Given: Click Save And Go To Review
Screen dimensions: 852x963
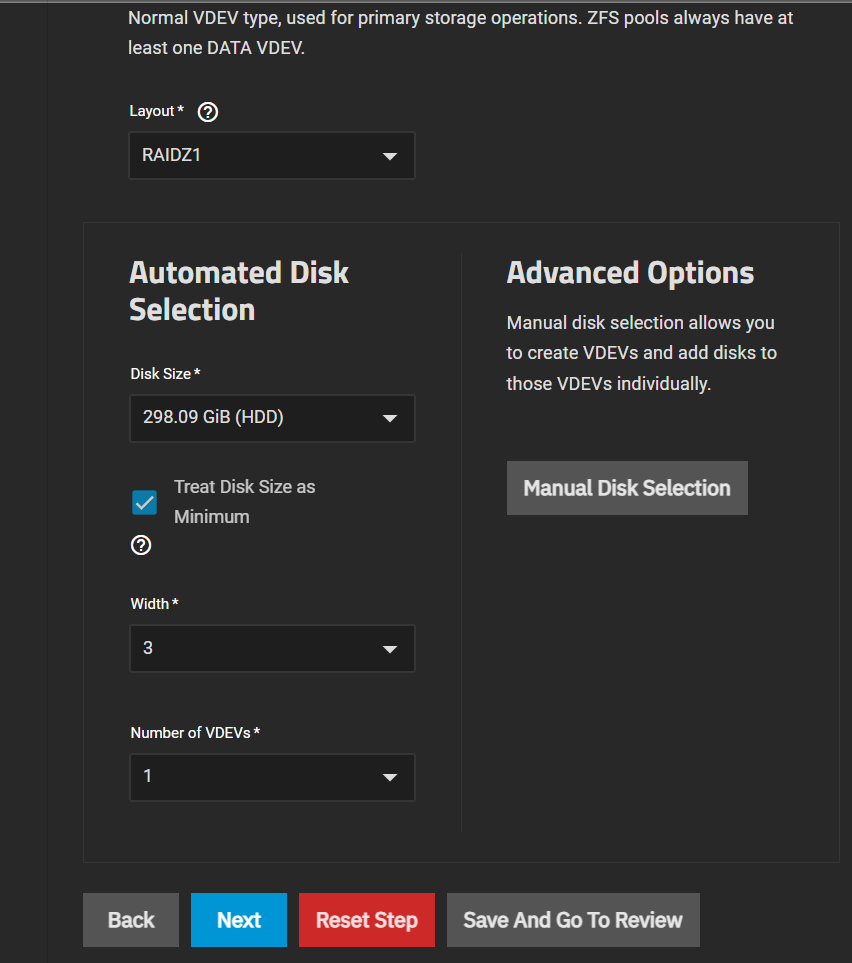Looking at the screenshot, I should (x=573, y=920).
